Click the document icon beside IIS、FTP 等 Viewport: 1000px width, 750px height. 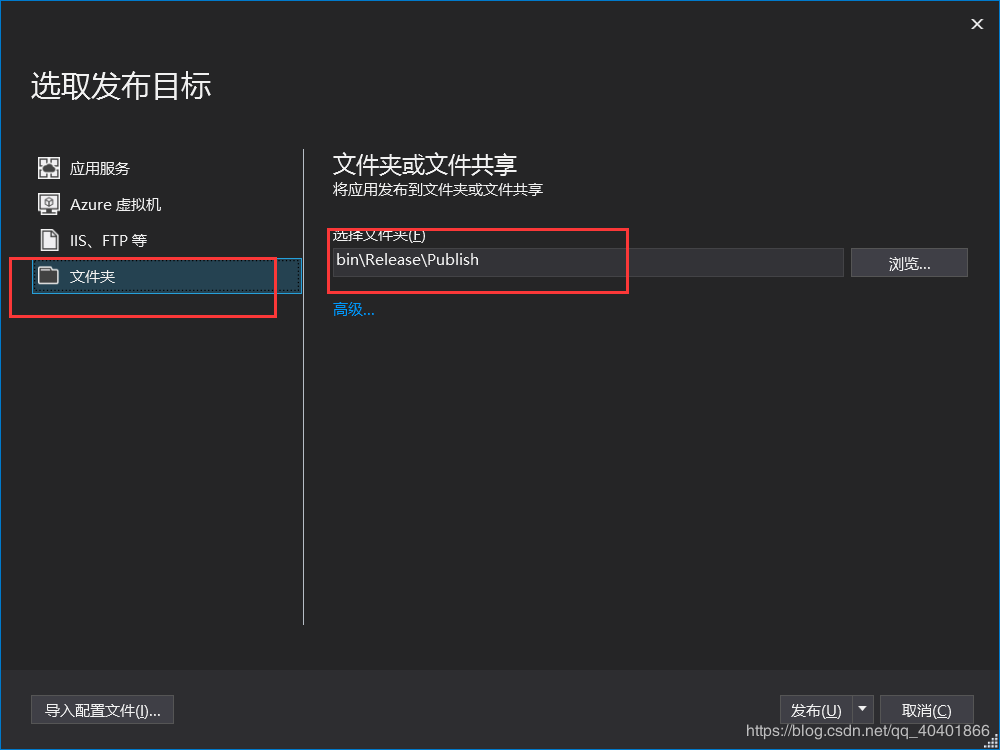(48, 239)
